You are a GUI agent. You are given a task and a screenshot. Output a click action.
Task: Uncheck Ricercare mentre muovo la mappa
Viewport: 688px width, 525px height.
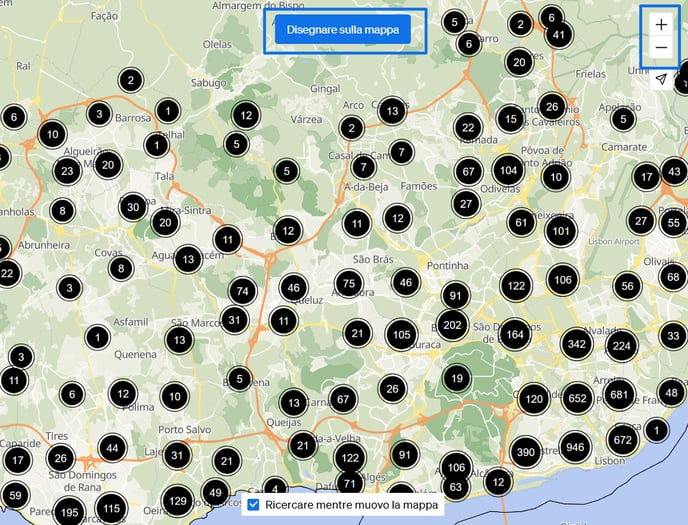point(254,505)
